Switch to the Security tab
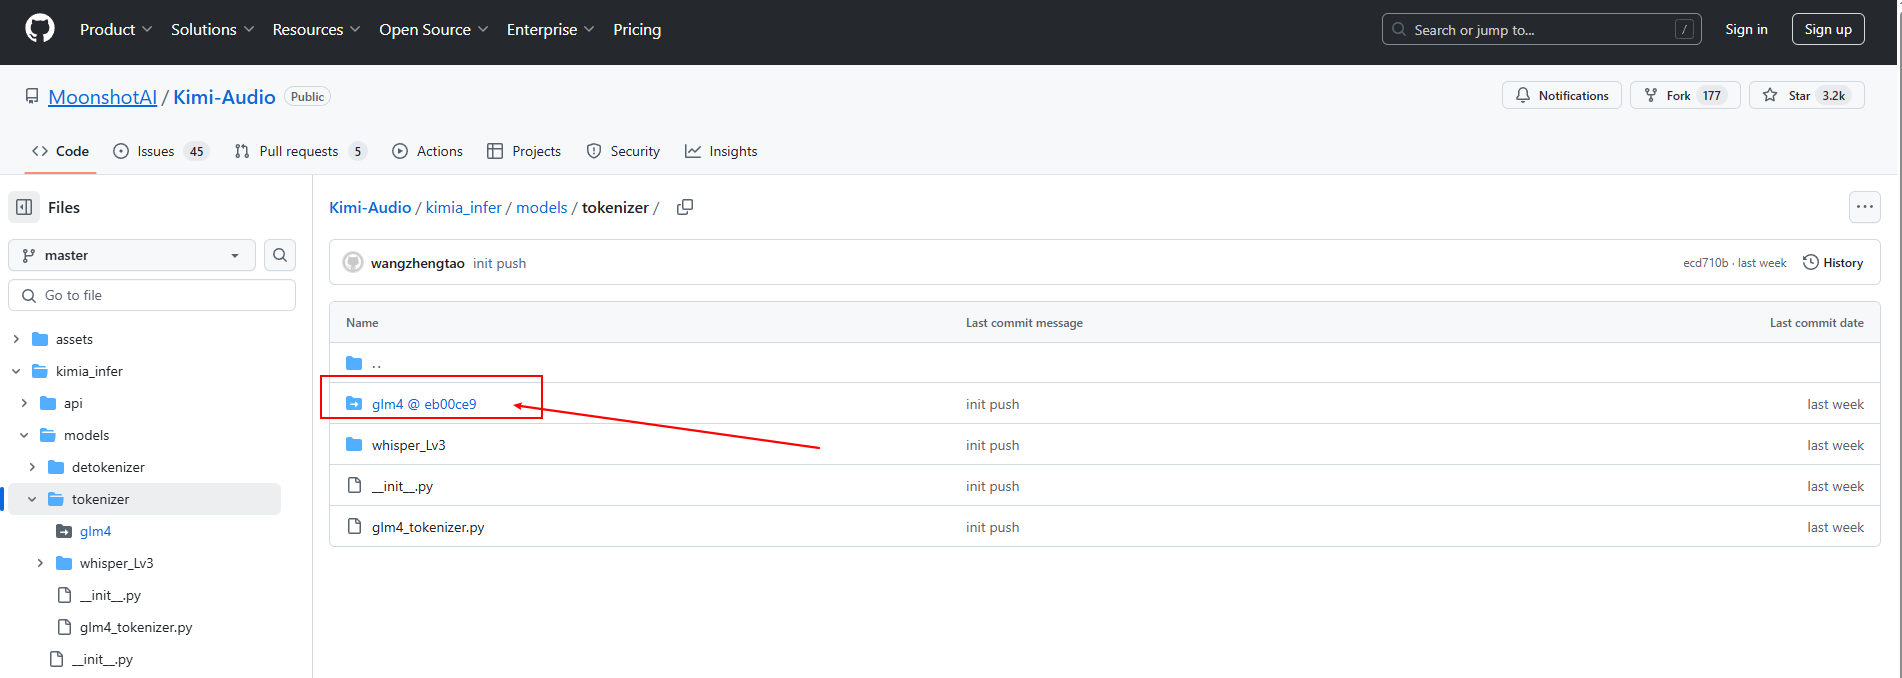Screen dimensions: 1902x678 pyautogui.click(x=623, y=151)
